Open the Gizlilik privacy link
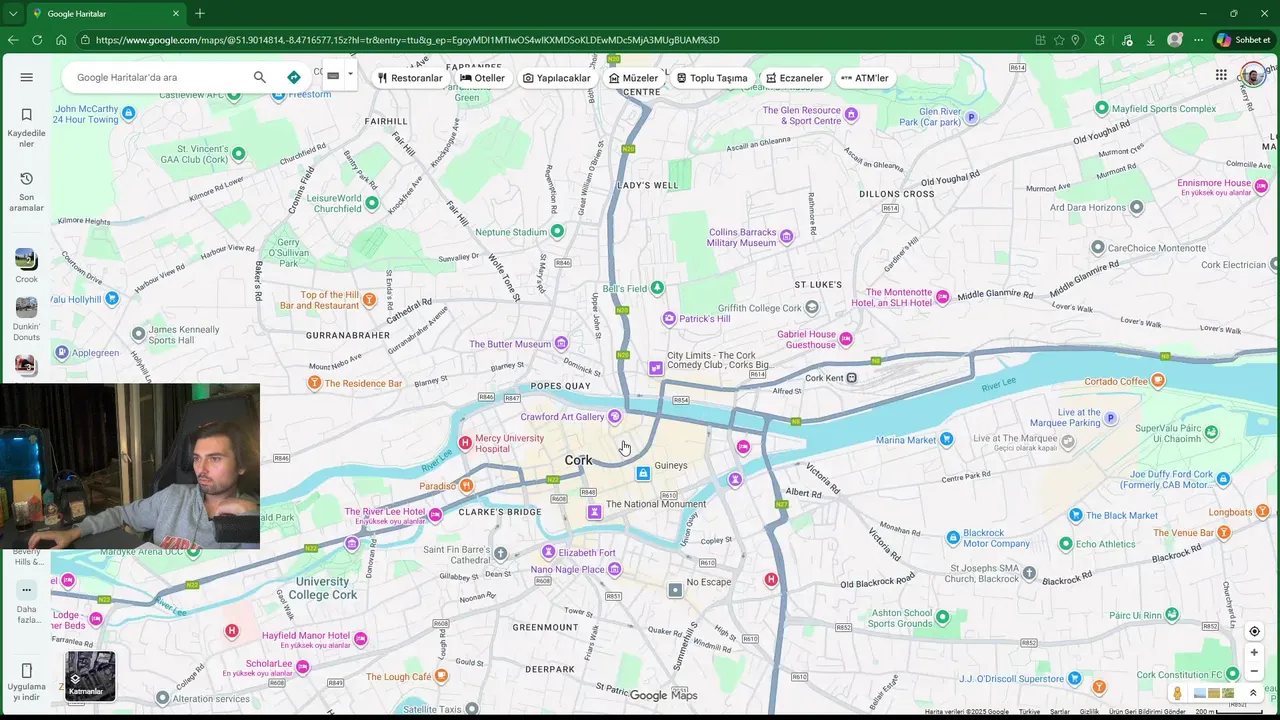 pyautogui.click(x=1089, y=712)
